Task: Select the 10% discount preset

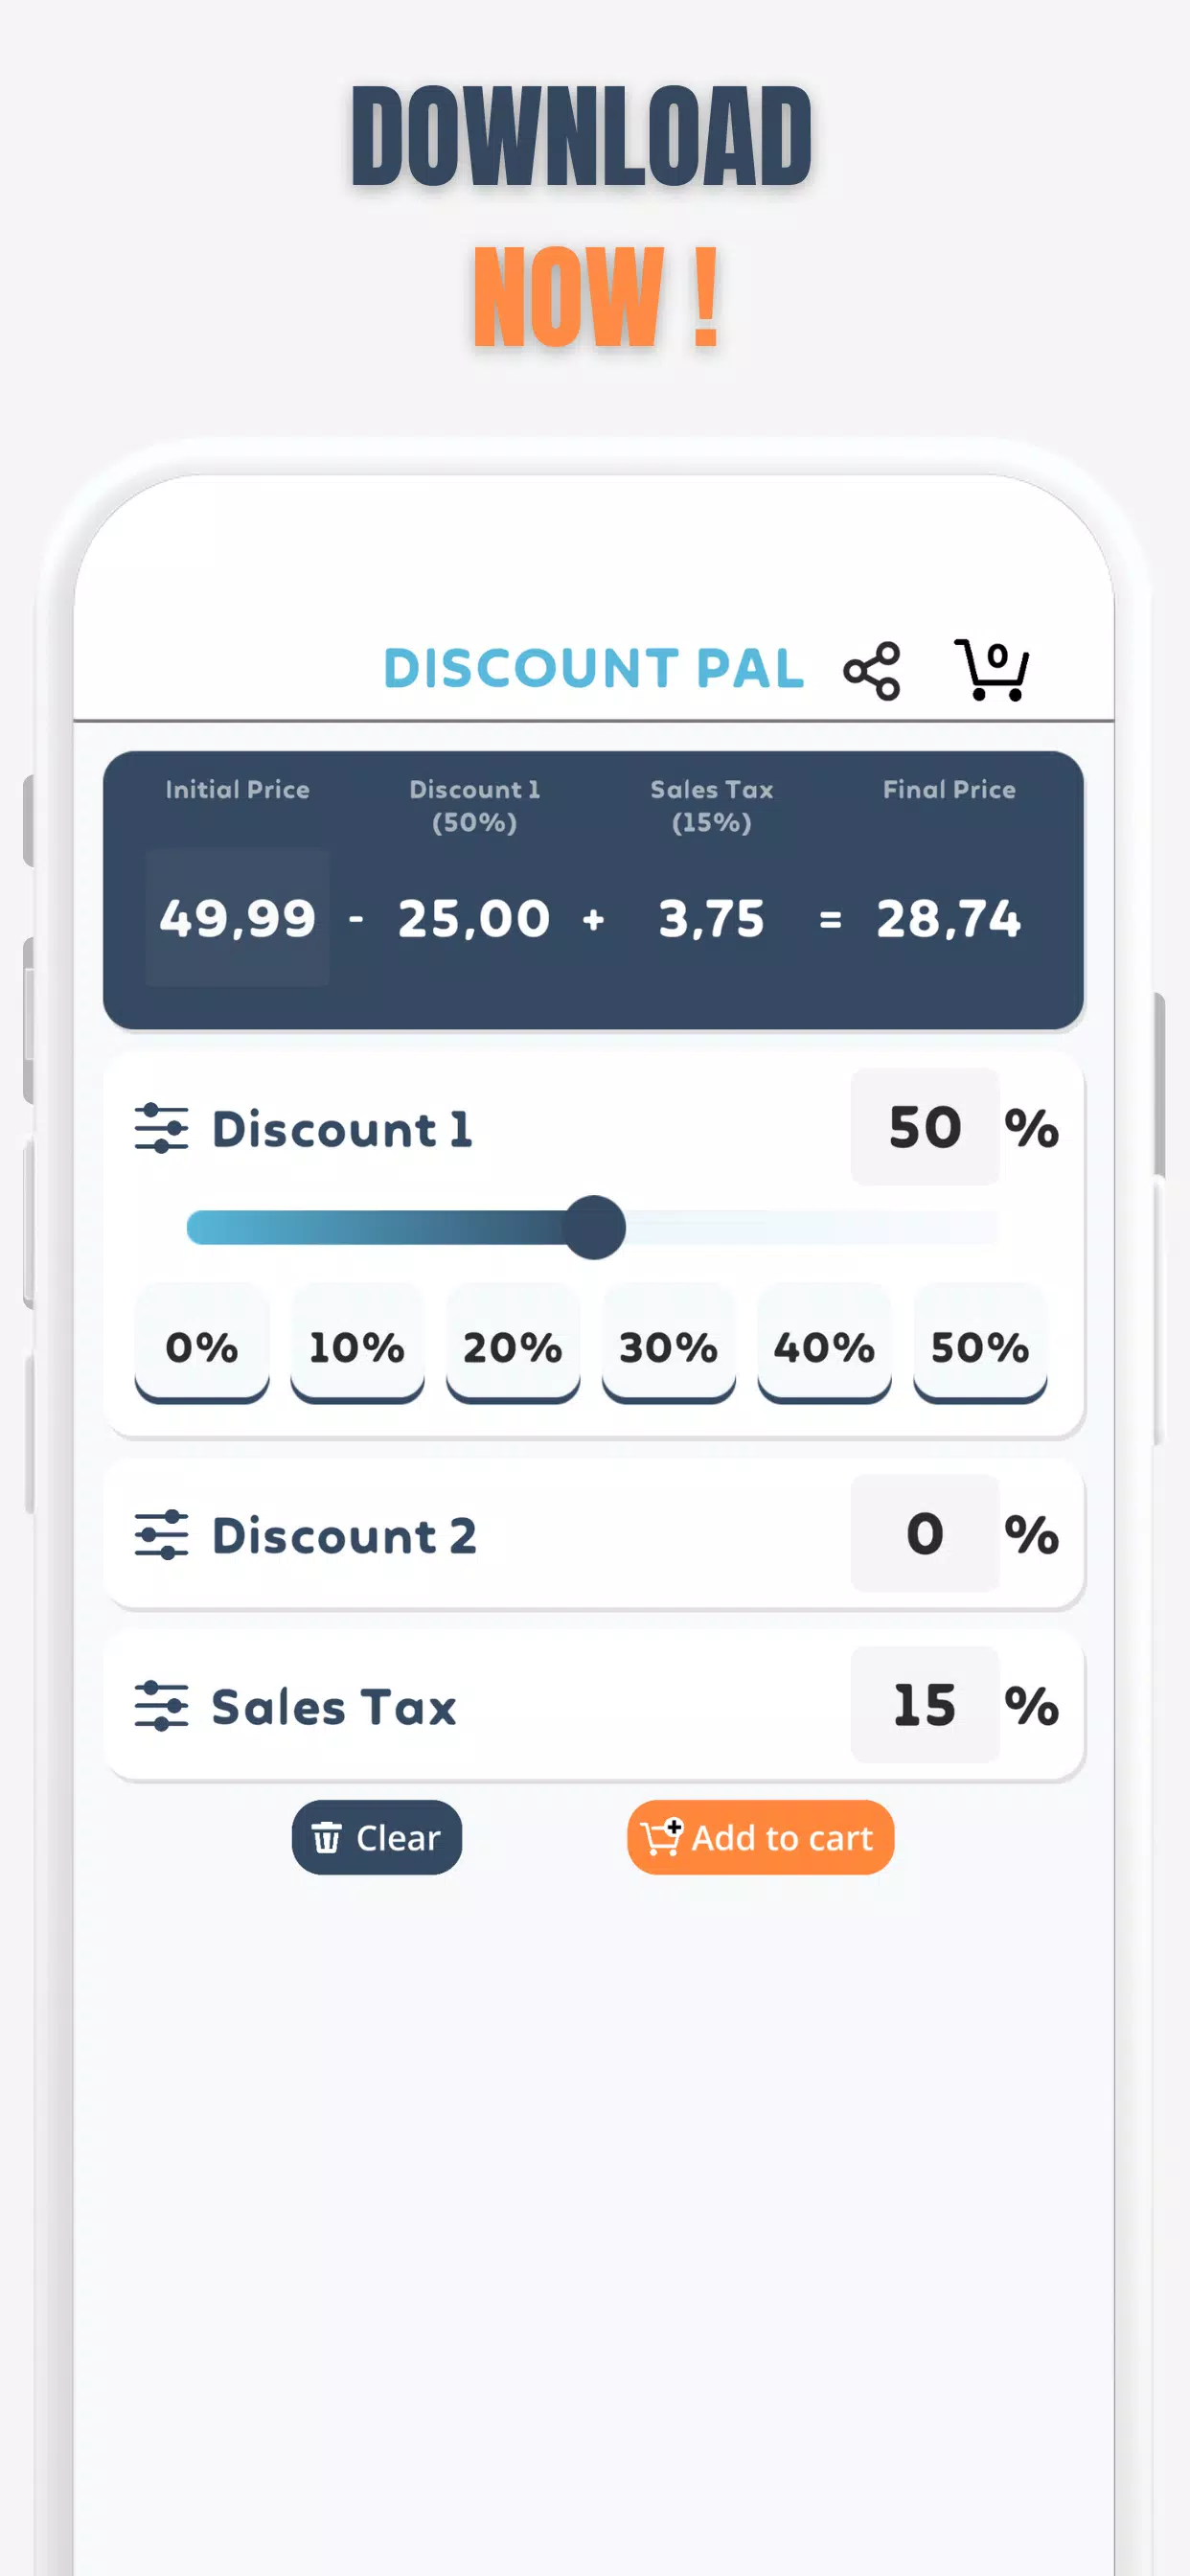Action: [x=357, y=1346]
